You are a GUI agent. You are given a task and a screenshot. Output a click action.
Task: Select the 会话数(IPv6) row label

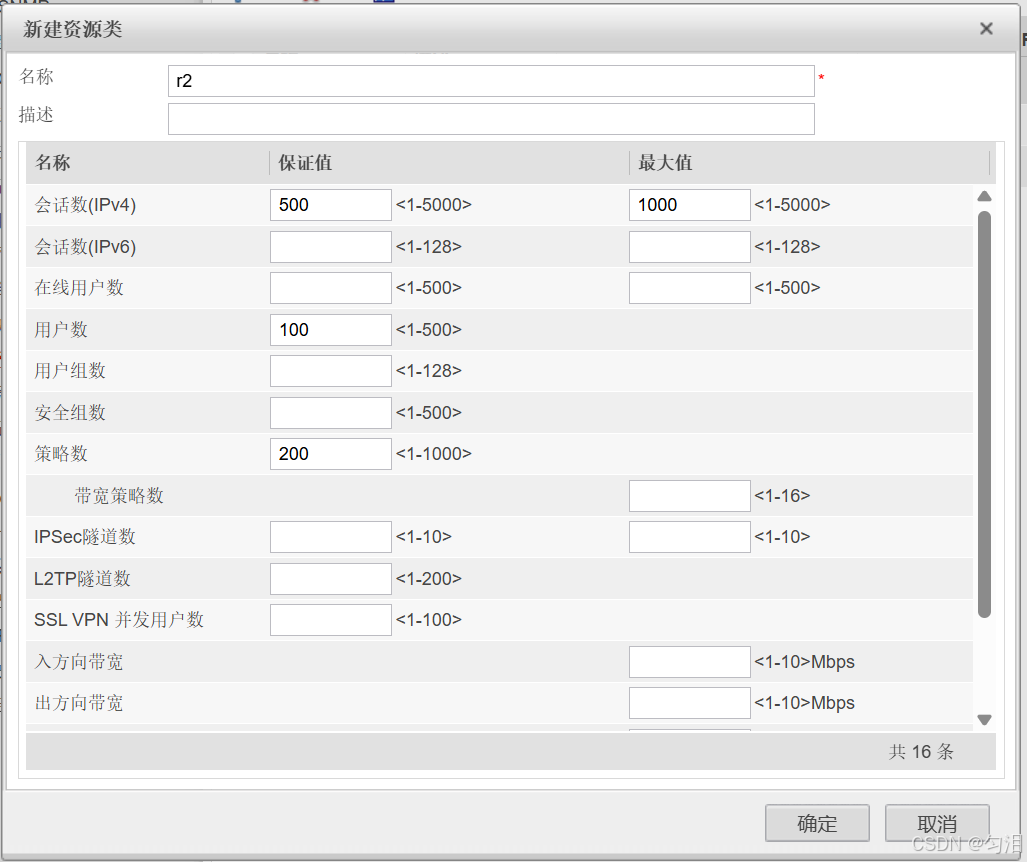(85, 247)
